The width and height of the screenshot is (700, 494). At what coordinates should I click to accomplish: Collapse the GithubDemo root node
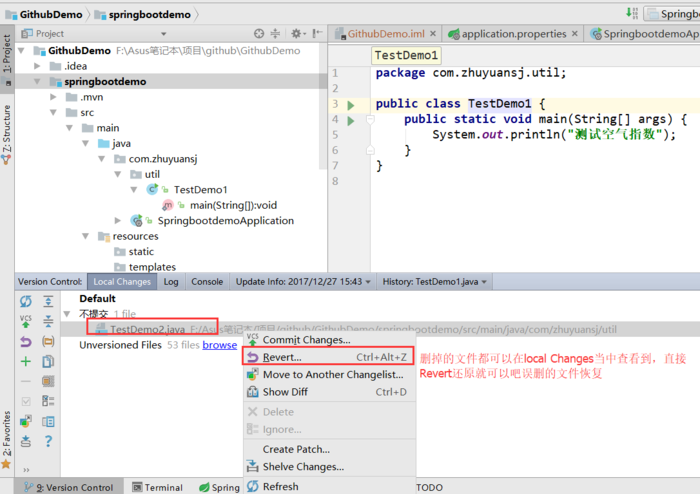coord(21,51)
